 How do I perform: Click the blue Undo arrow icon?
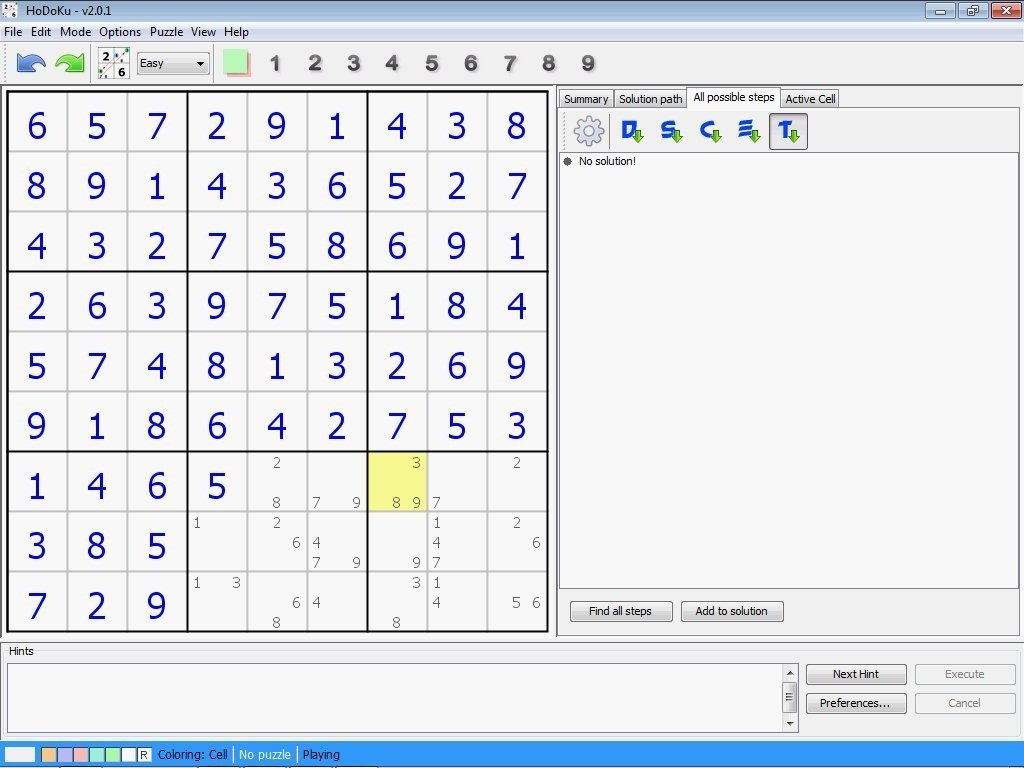coord(31,63)
